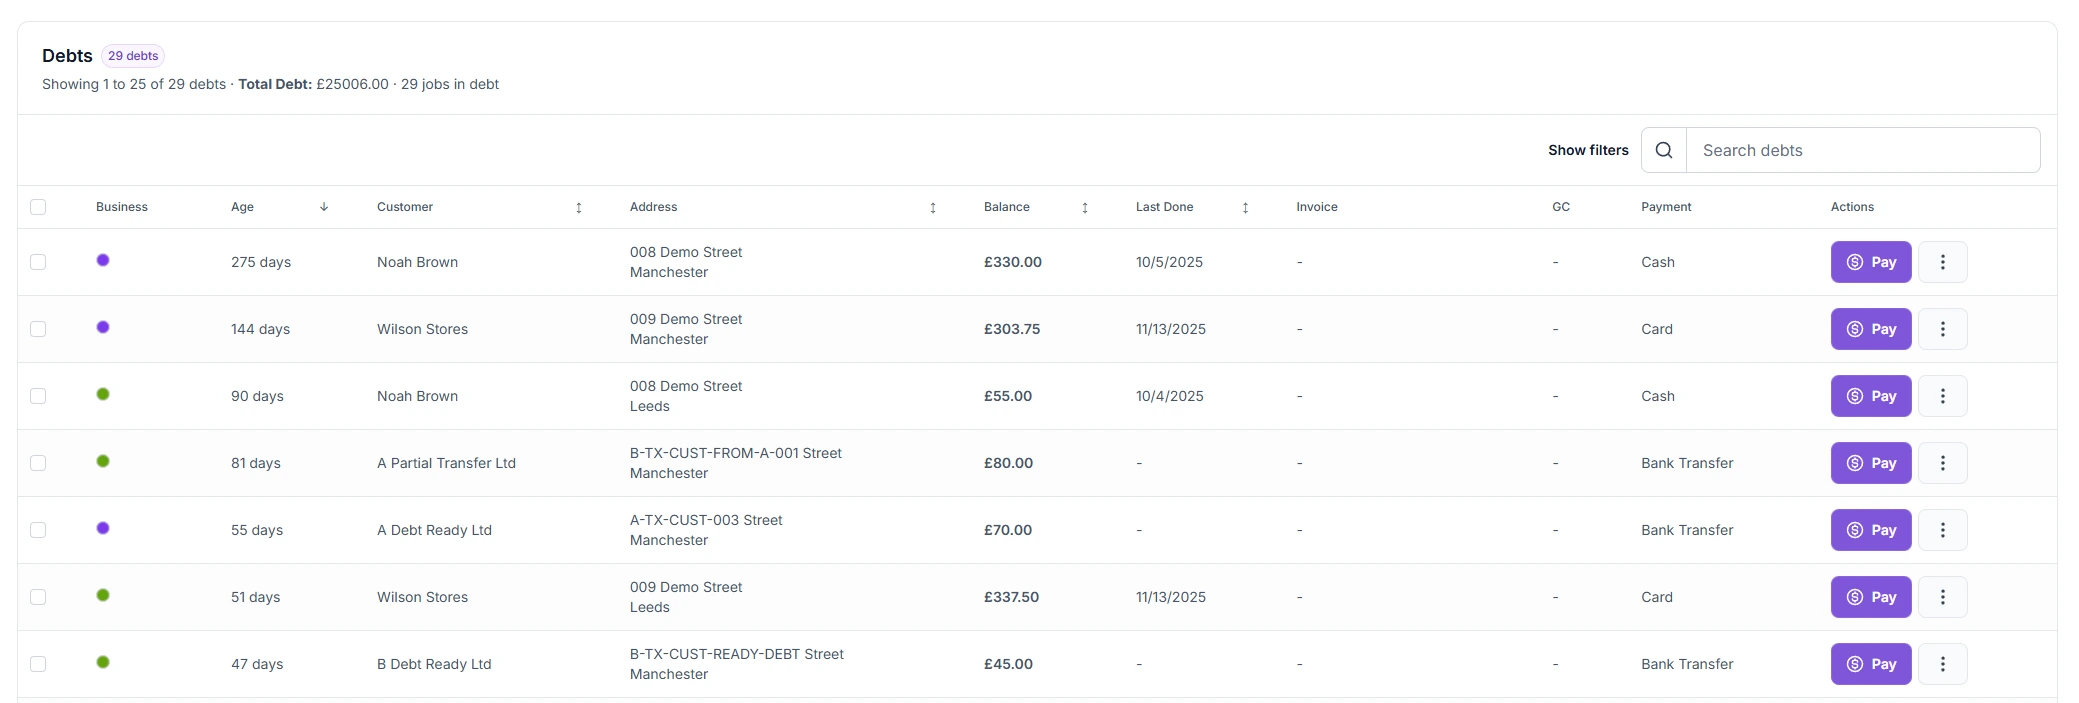Click inside the Search debts input field
Screen dimensions: 2079x703
1862,150
